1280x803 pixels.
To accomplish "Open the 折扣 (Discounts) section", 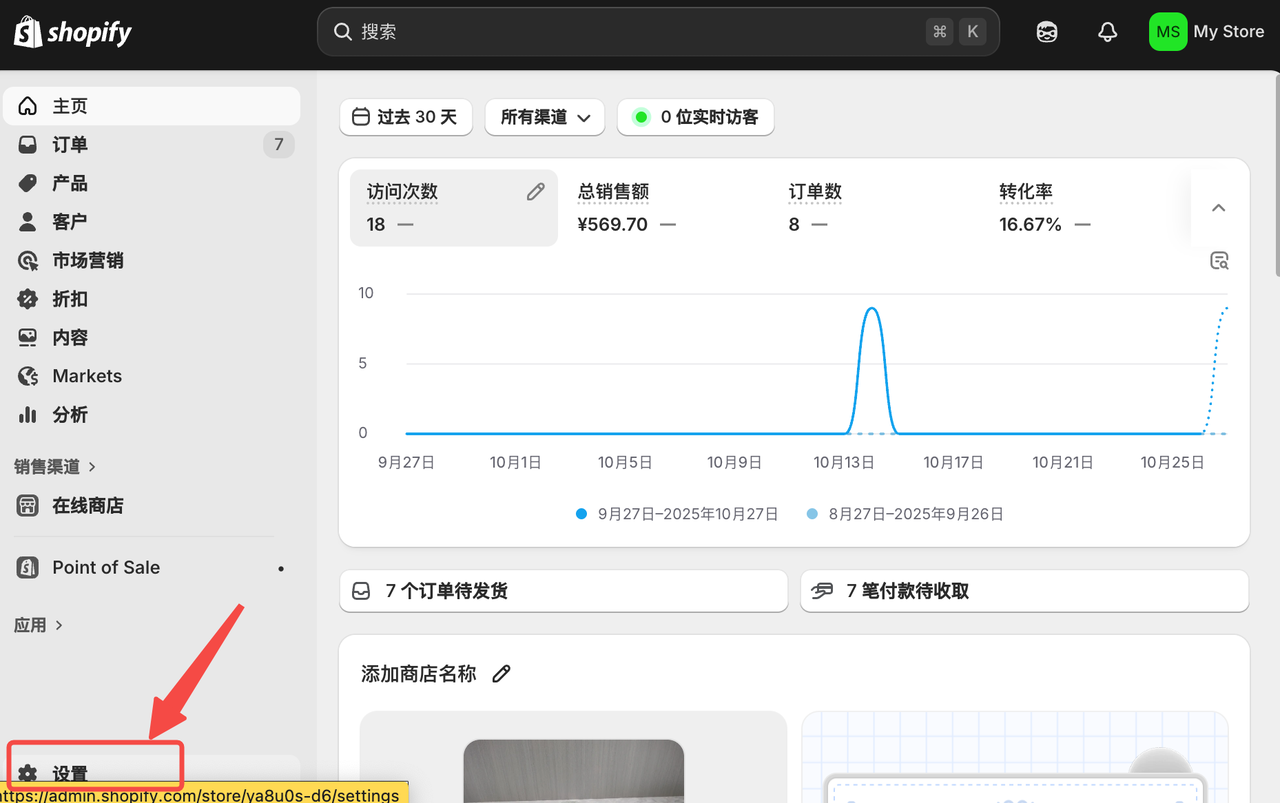I will click(x=25, y=298).
